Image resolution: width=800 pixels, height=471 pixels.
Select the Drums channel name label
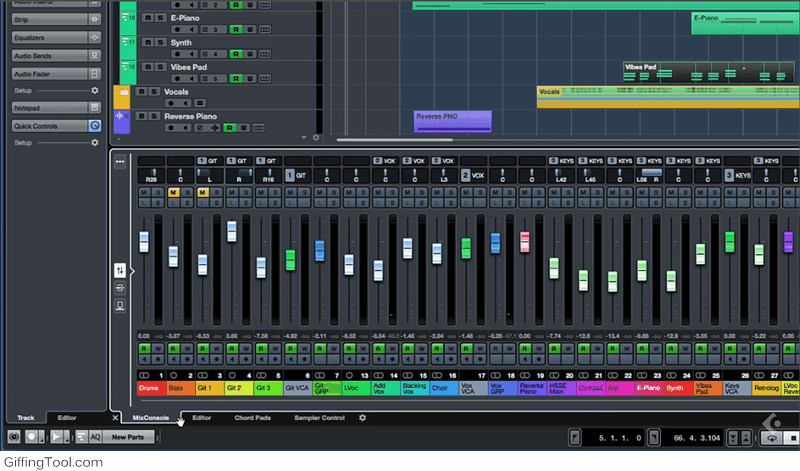(152, 388)
